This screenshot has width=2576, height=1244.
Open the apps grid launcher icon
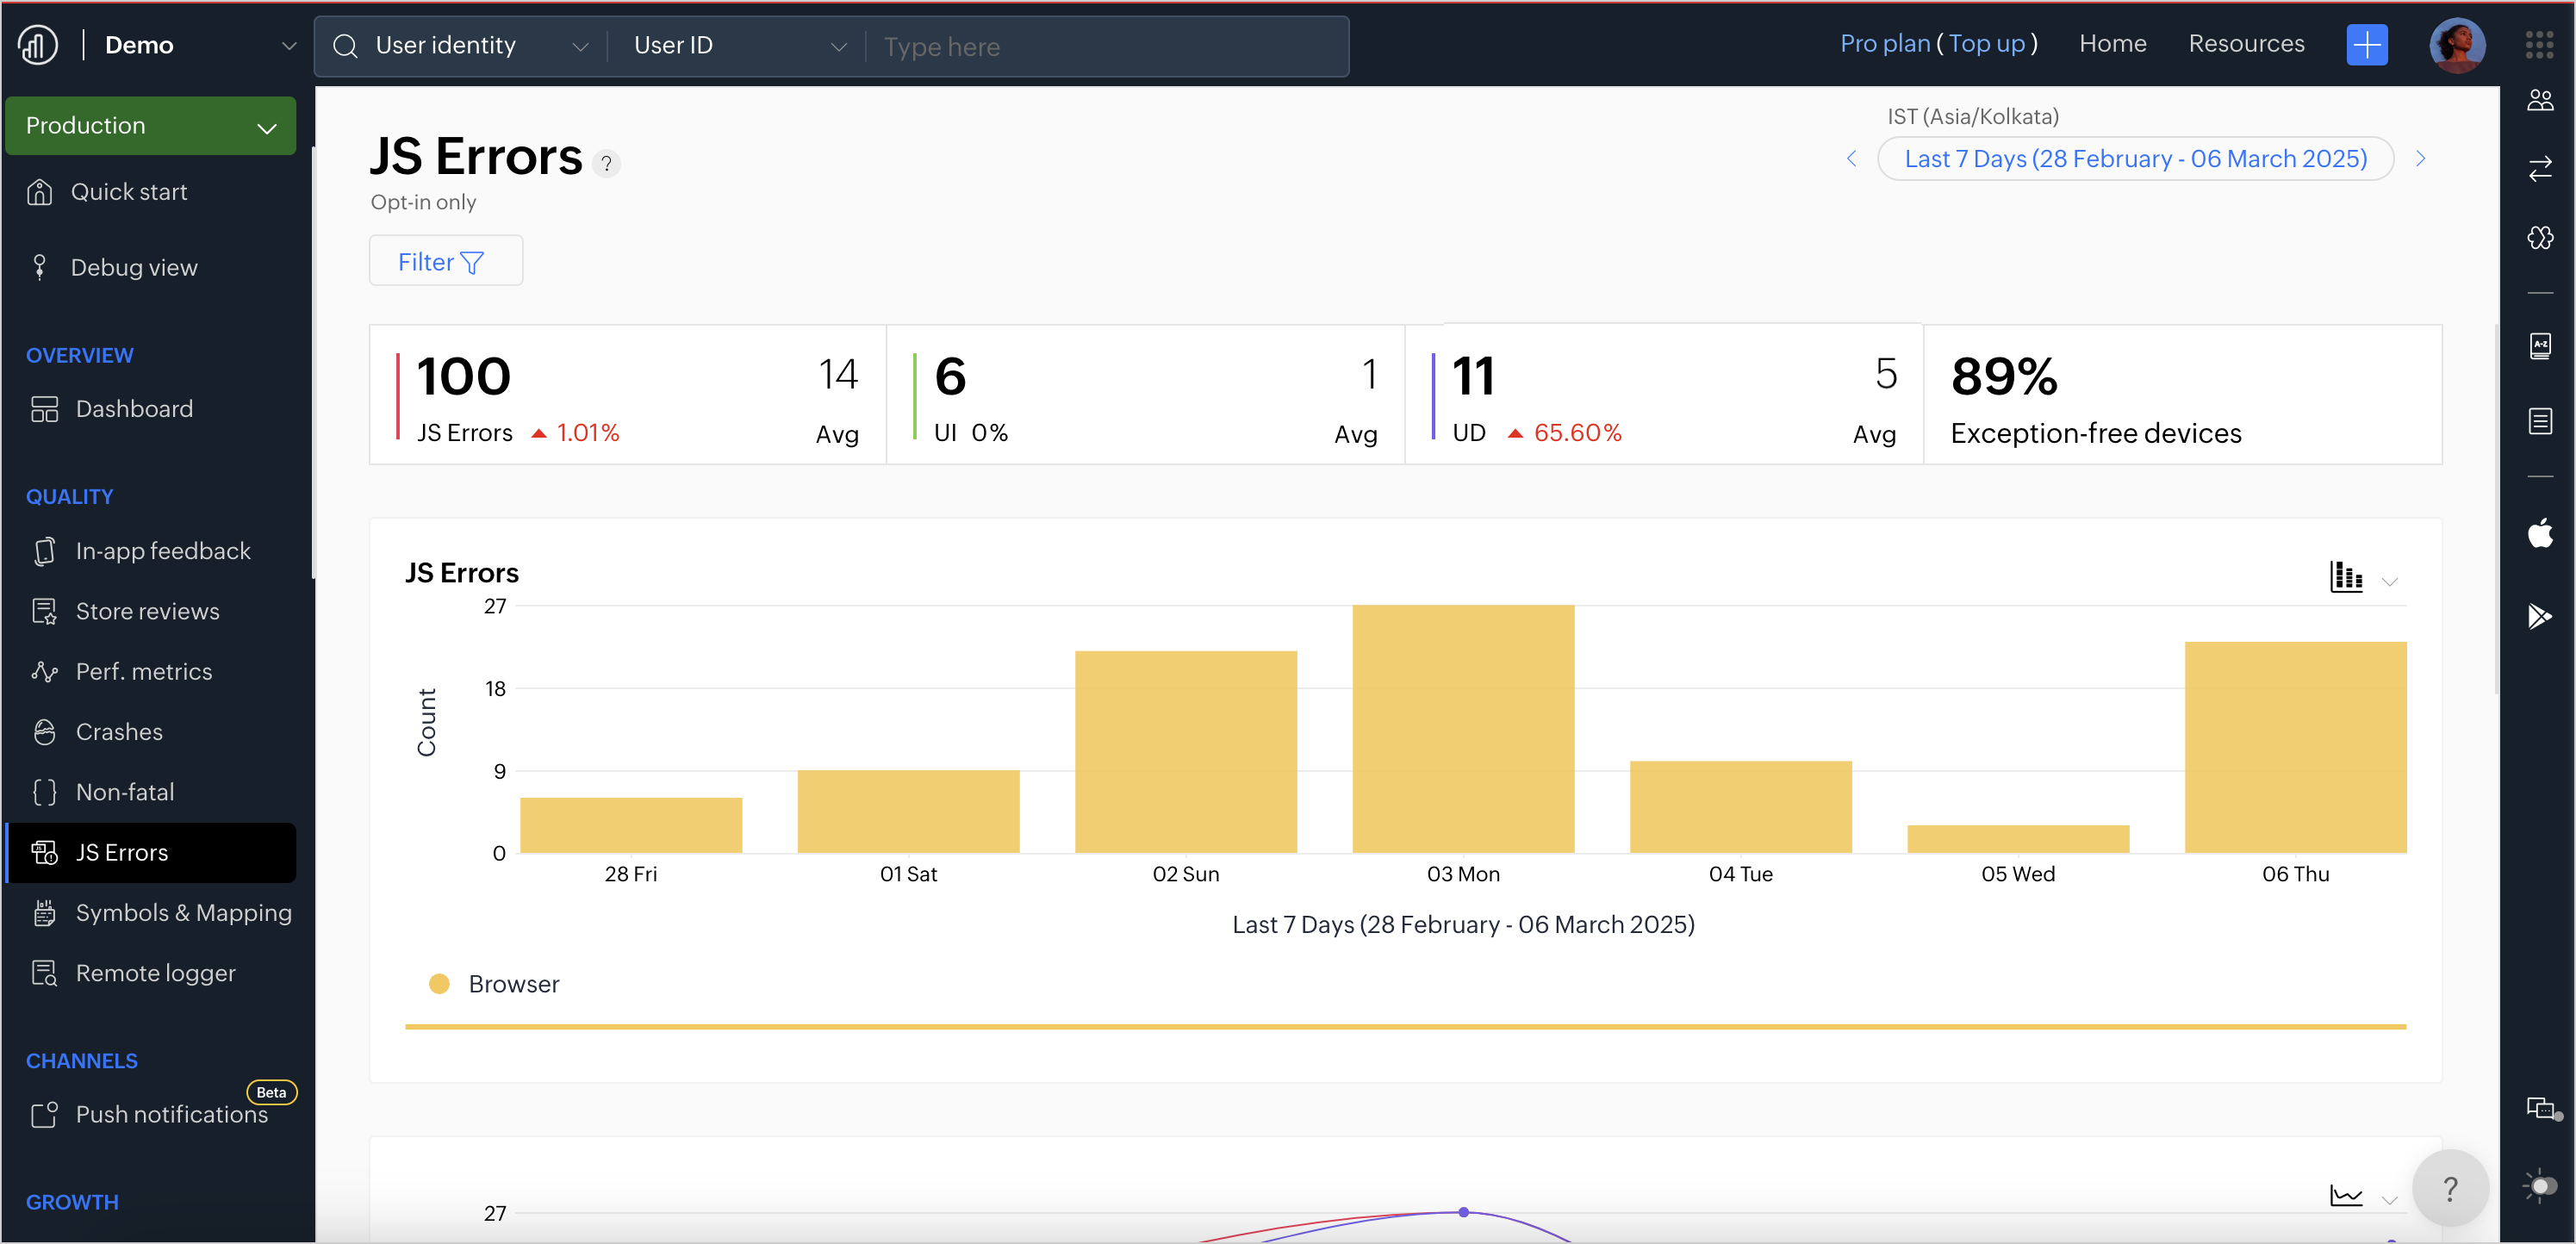point(2539,45)
